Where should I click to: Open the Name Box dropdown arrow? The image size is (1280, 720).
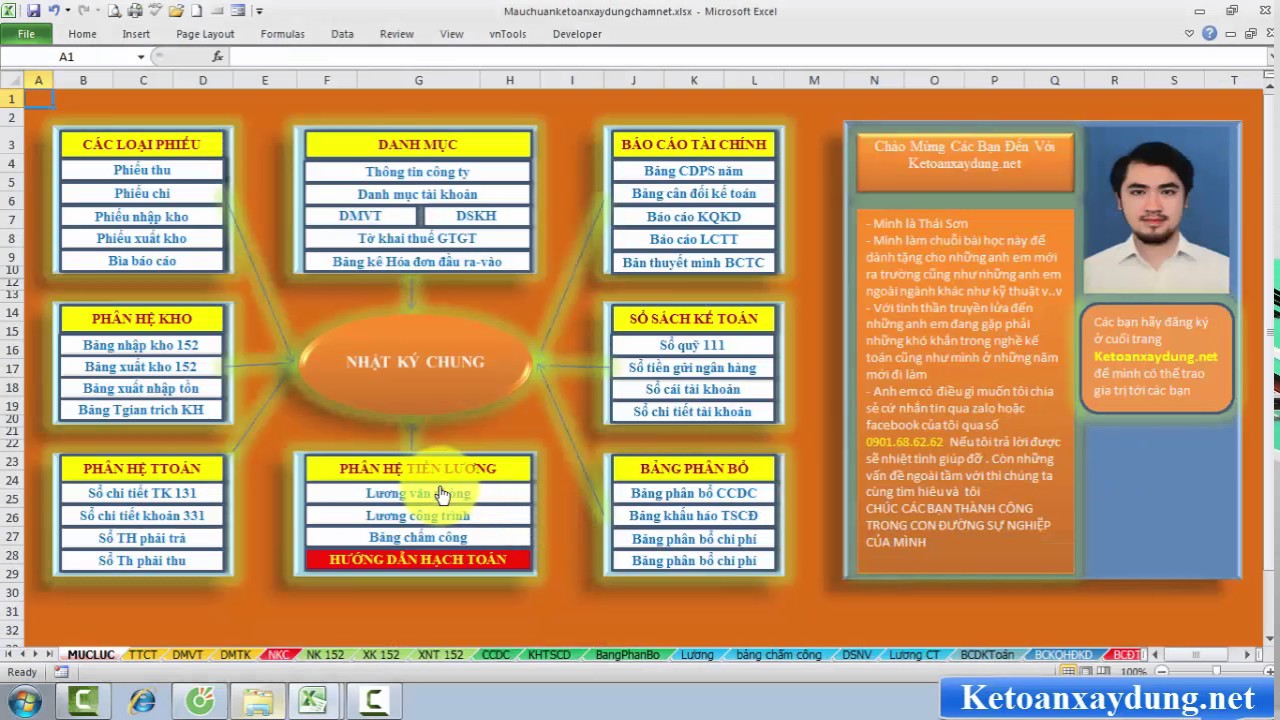click(x=141, y=57)
